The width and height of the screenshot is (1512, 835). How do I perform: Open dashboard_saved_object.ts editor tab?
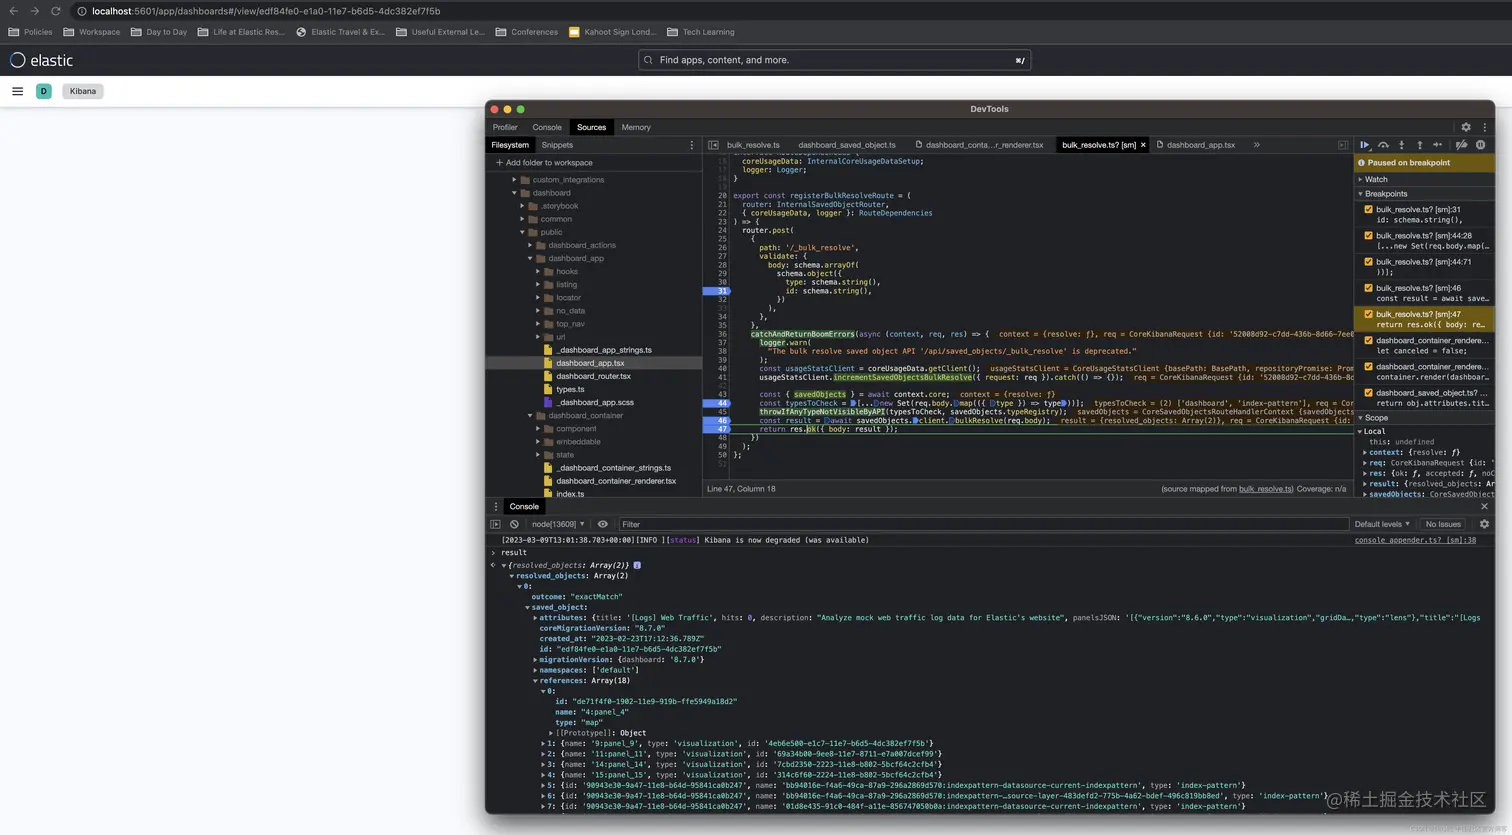click(847, 145)
